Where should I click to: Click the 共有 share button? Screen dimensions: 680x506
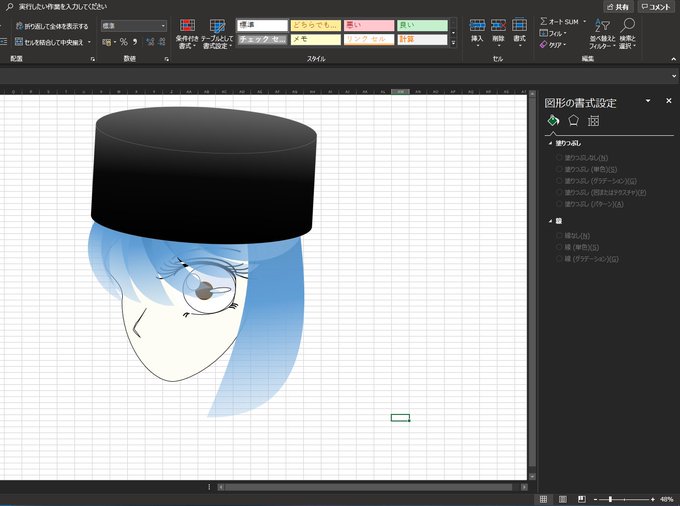(x=618, y=7)
